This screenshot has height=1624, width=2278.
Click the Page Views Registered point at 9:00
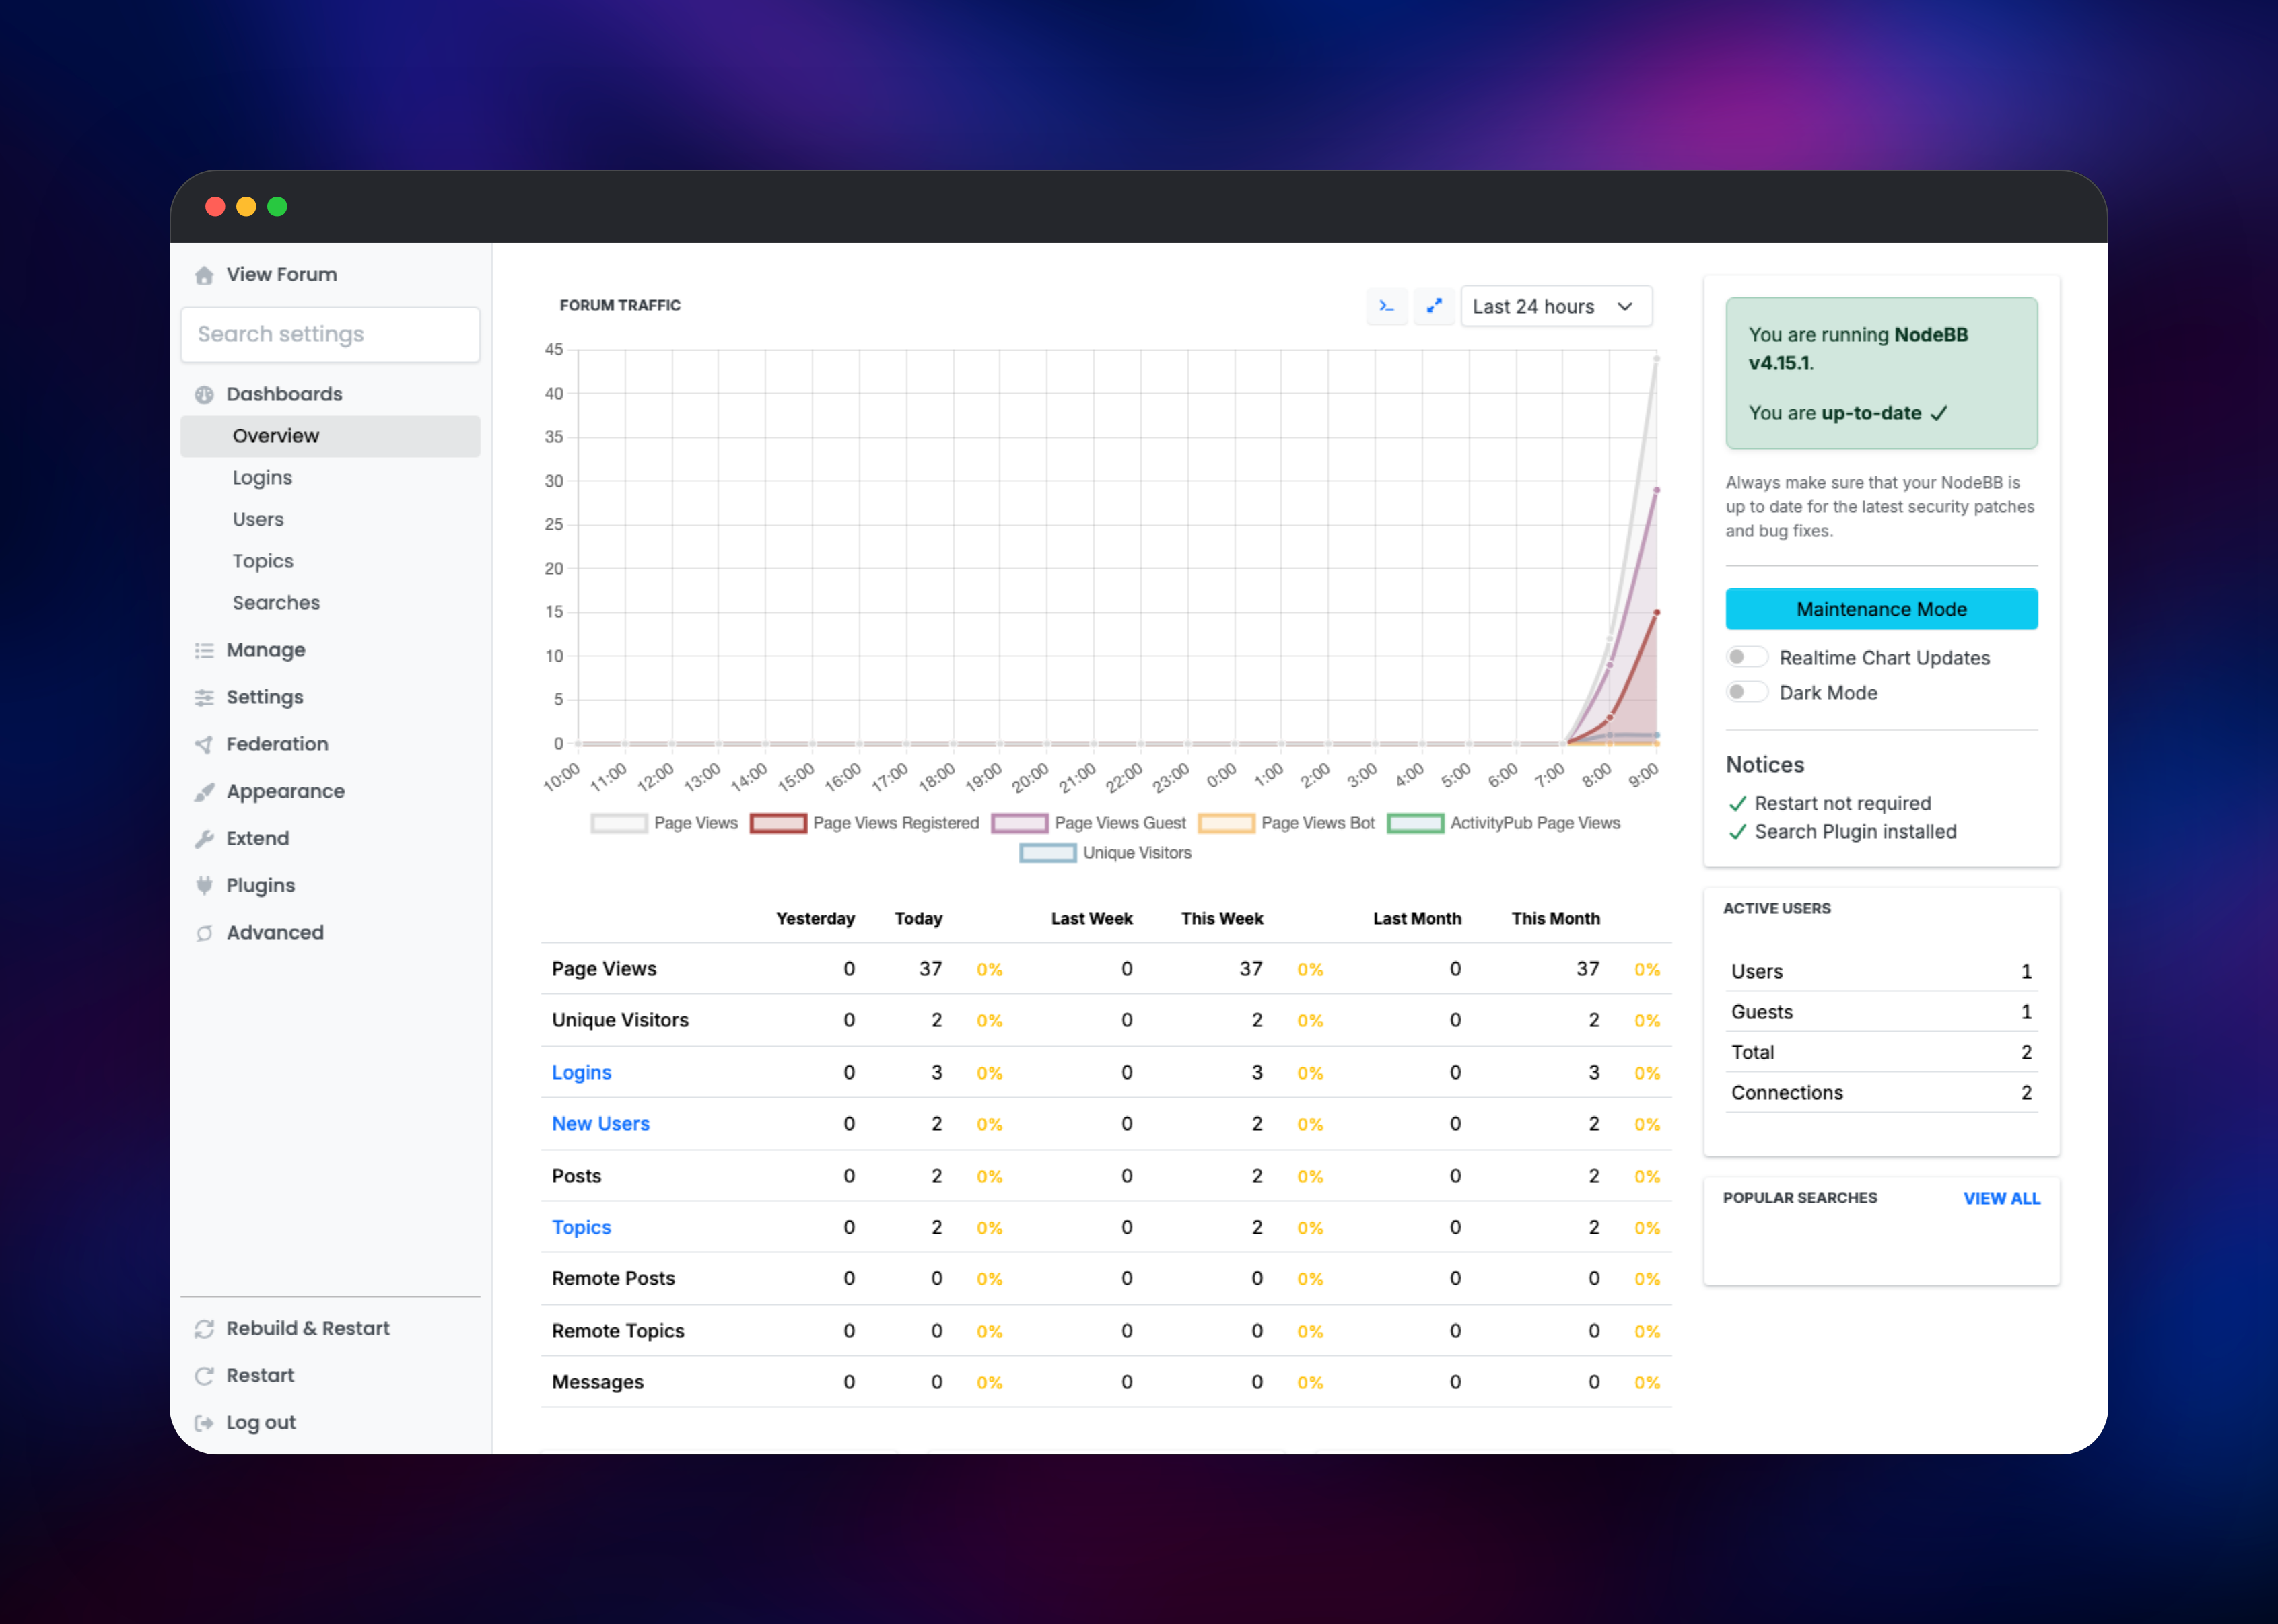coord(1656,613)
